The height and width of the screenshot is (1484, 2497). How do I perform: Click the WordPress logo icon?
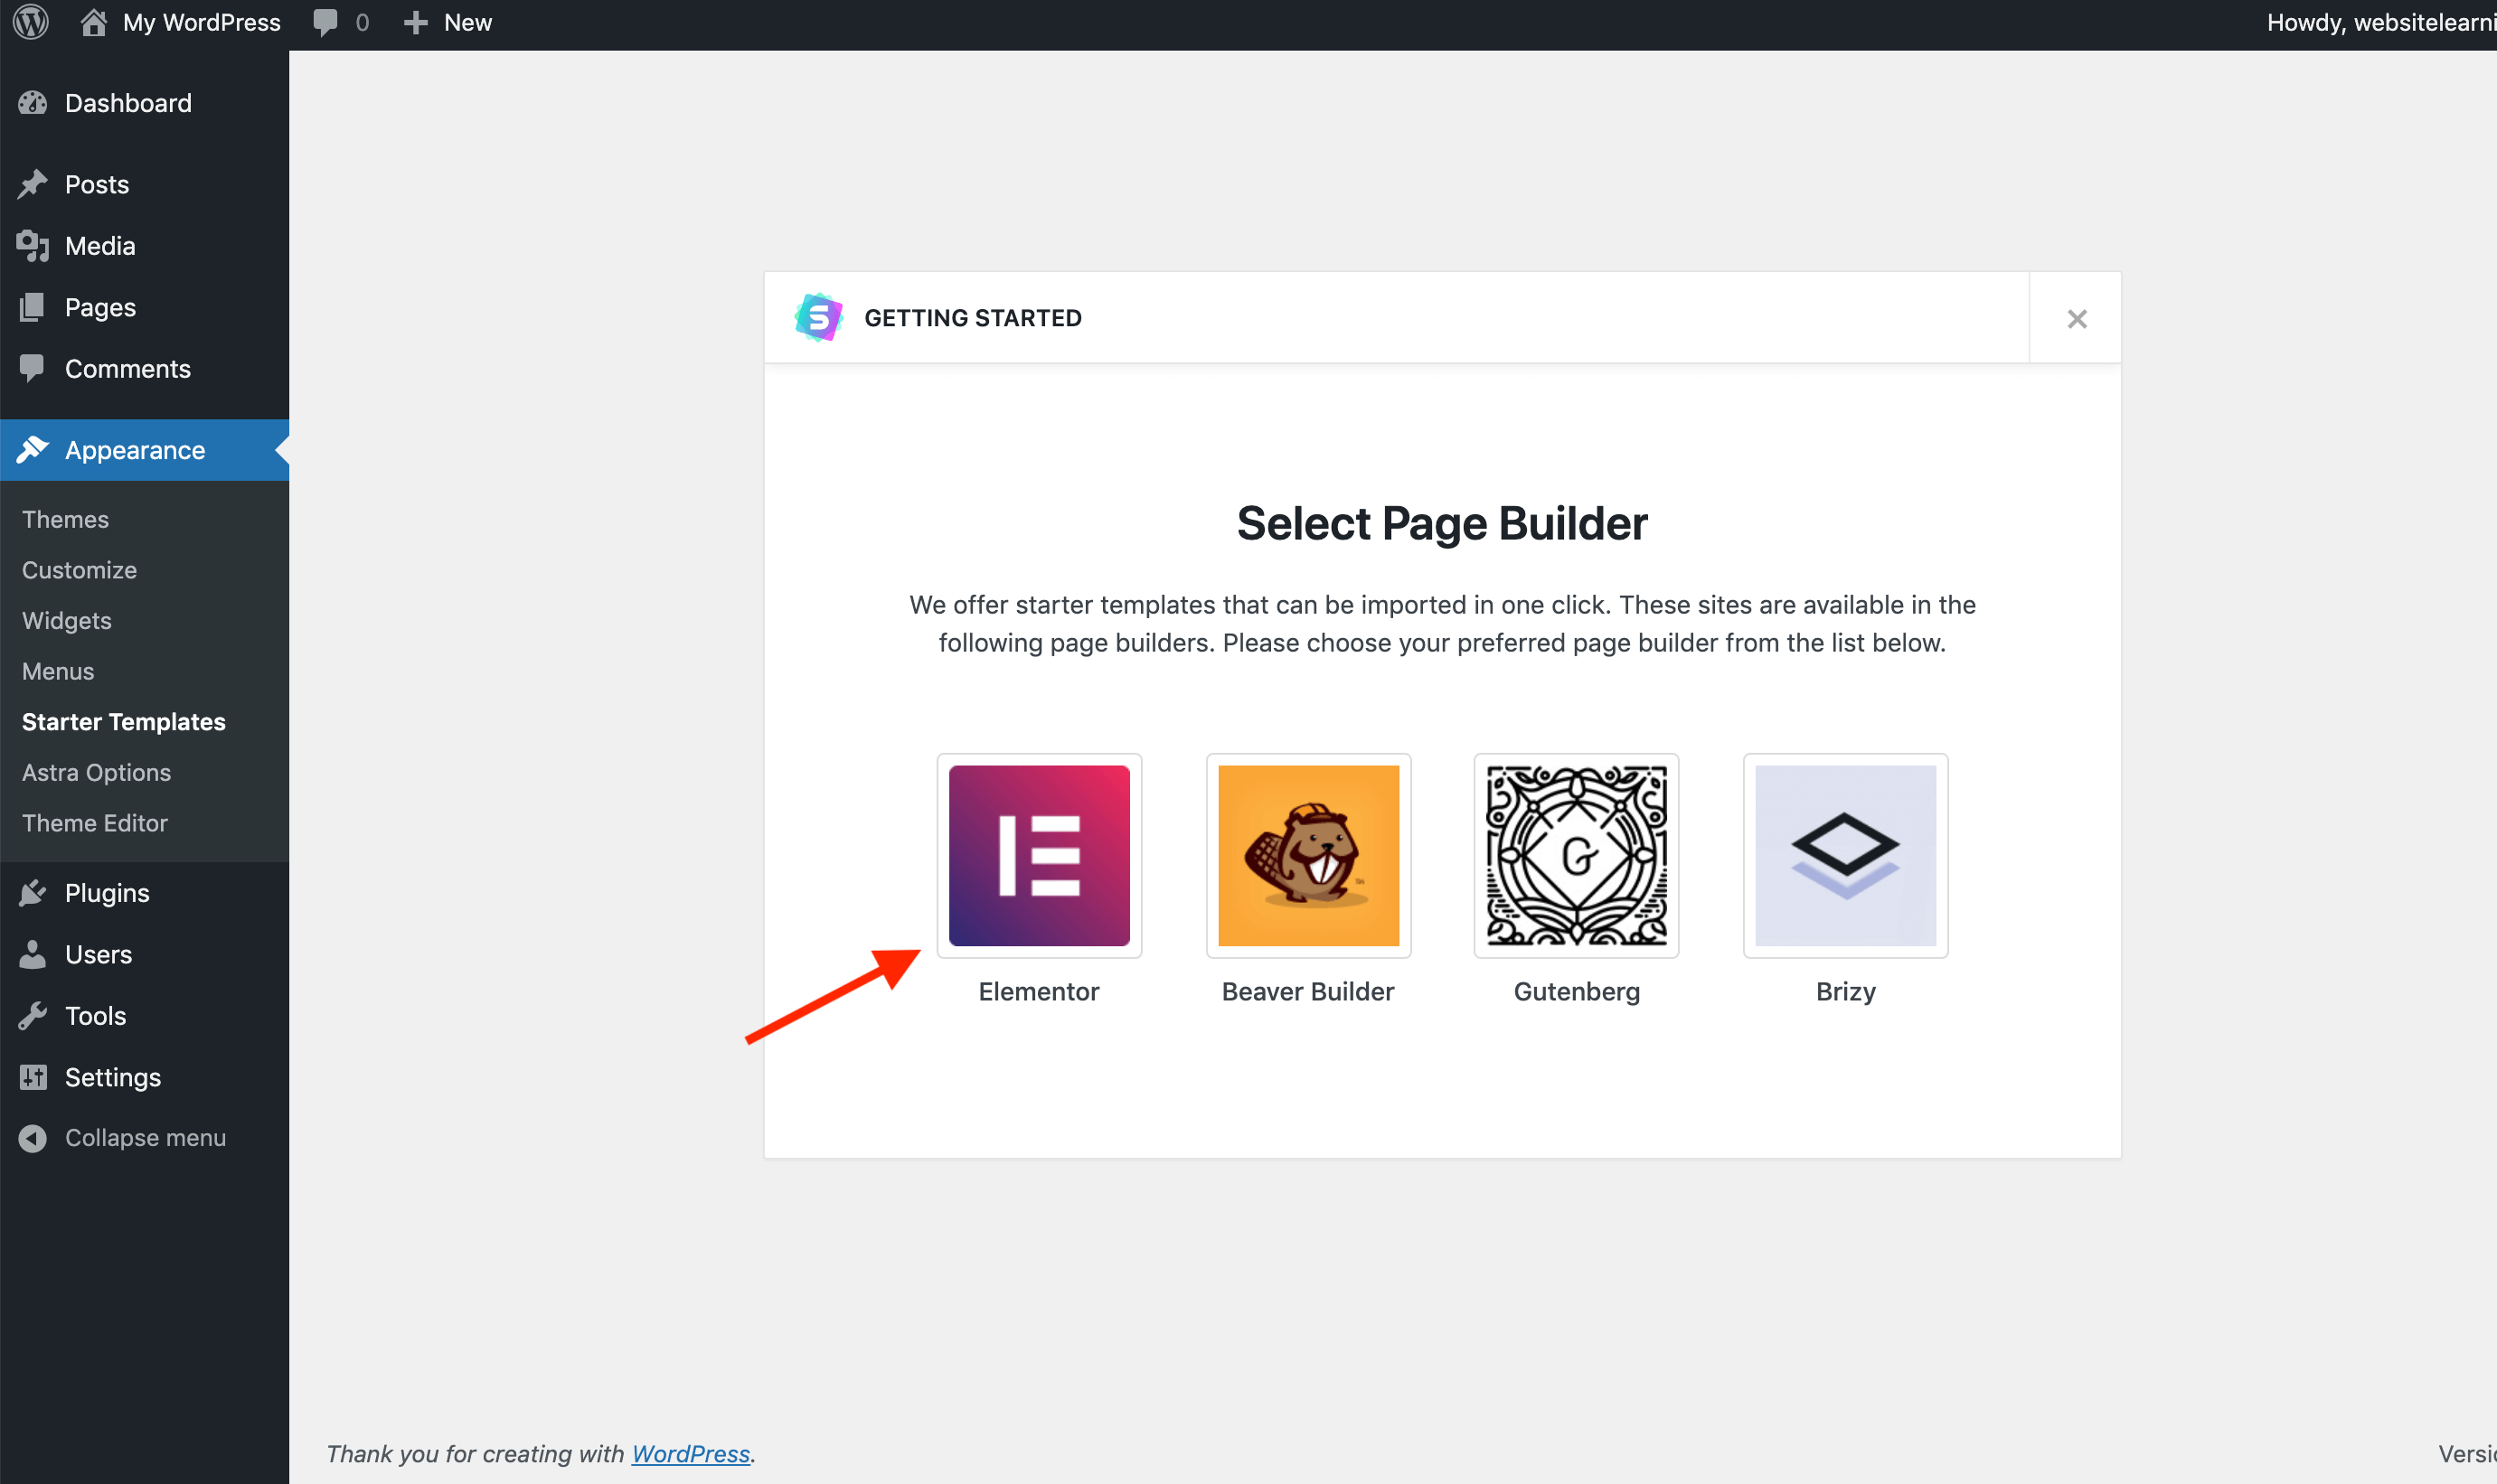[31, 23]
